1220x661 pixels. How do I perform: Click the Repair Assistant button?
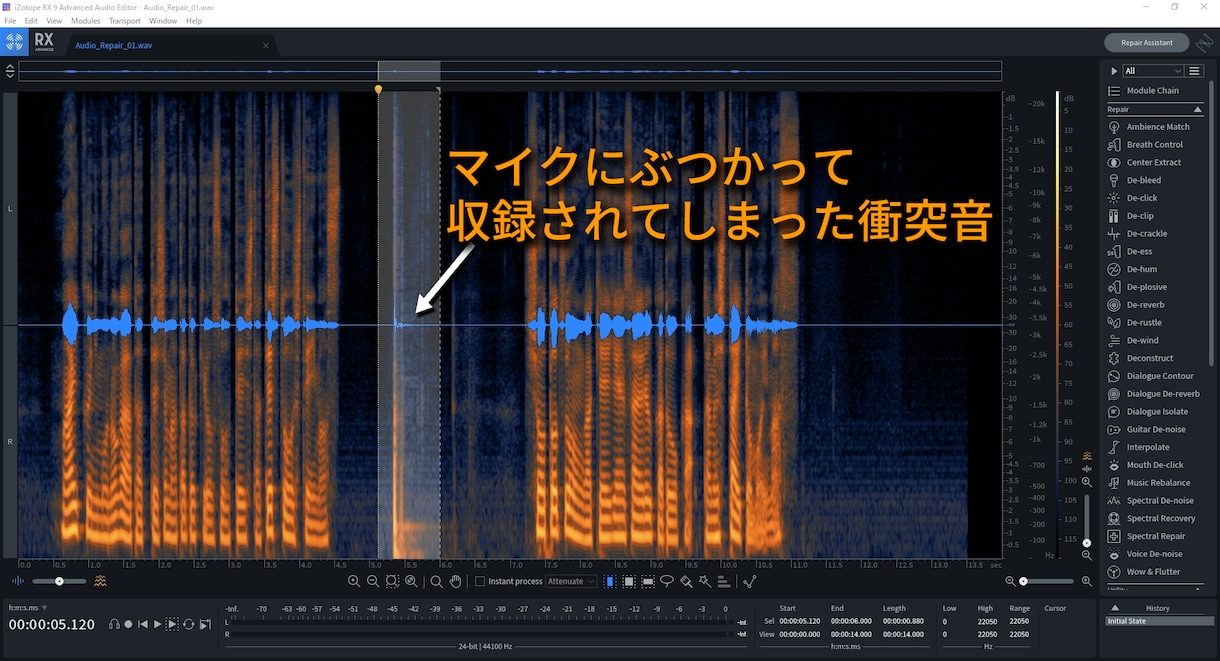[x=1146, y=43]
